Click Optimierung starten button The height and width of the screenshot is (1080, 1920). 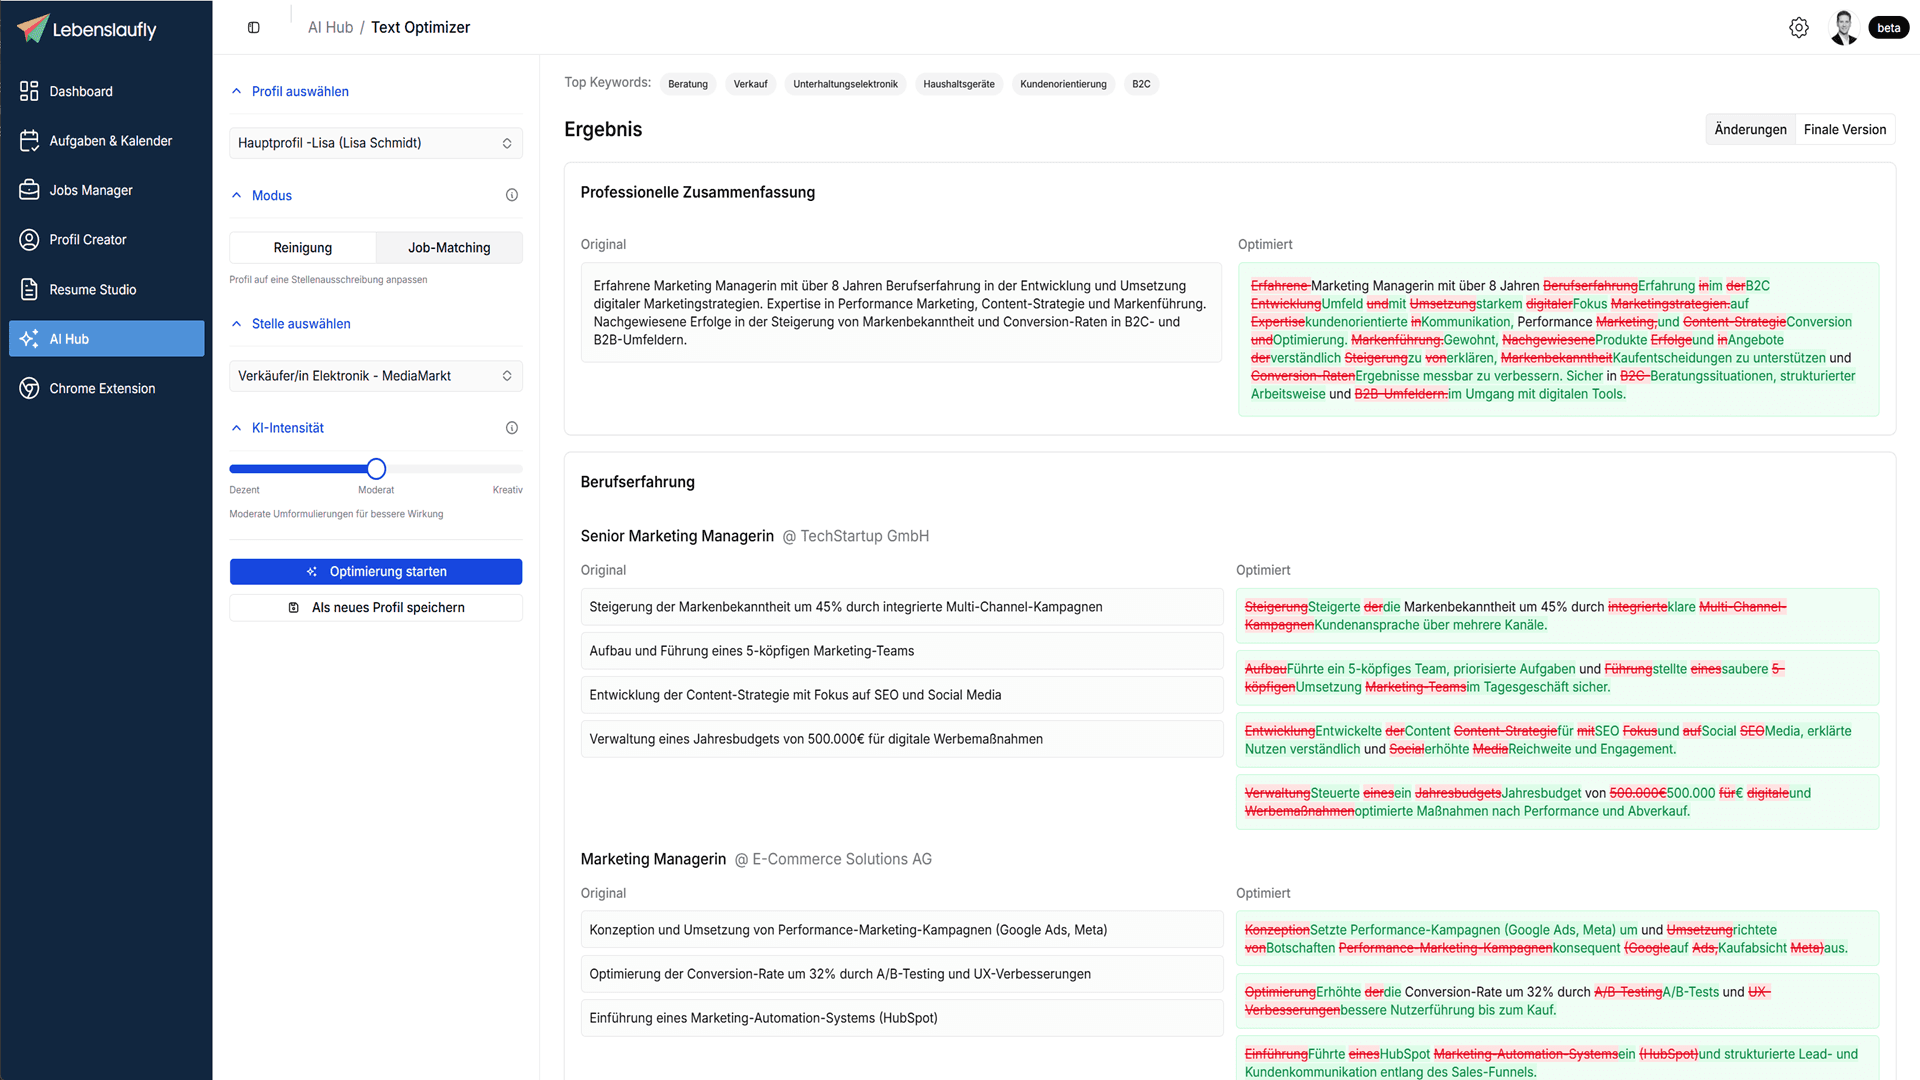click(x=375, y=571)
